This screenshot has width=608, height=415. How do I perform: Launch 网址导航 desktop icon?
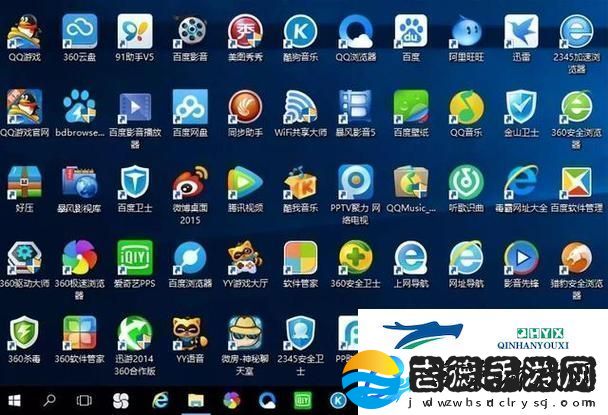point(466,258)
